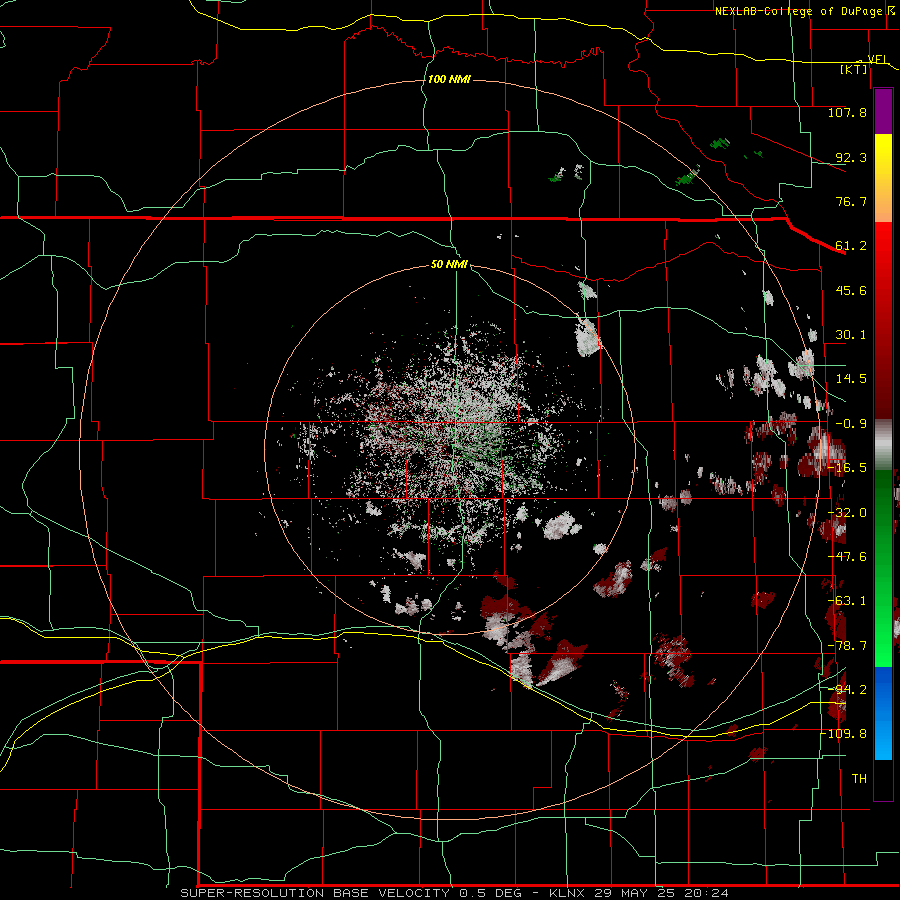Click the [KT] units label
Screen dimensions: 900x900
pyautogui.click(x=854, y=69)
